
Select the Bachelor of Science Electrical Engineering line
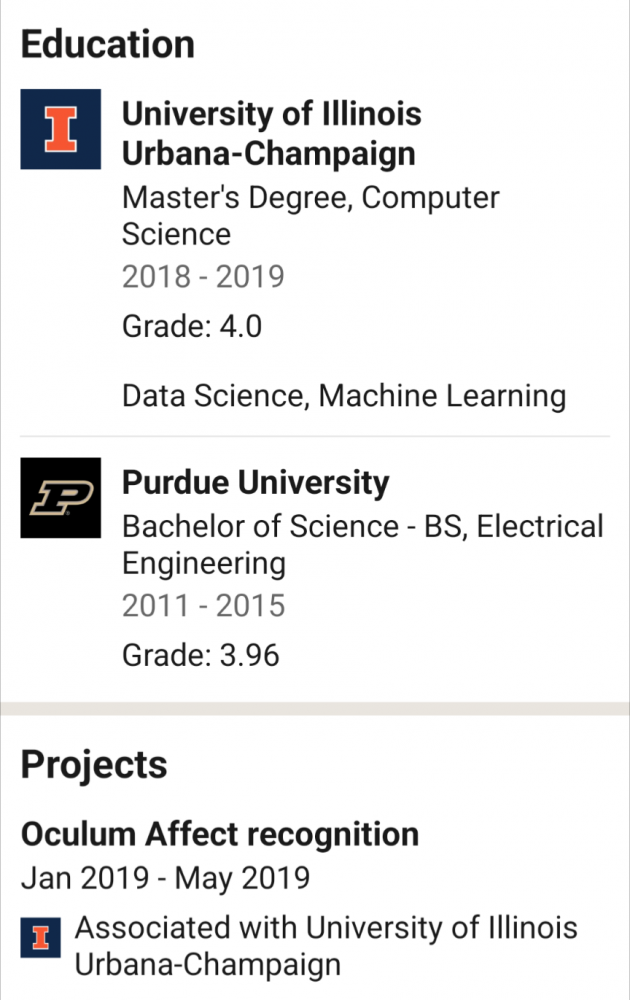[362, 544]
